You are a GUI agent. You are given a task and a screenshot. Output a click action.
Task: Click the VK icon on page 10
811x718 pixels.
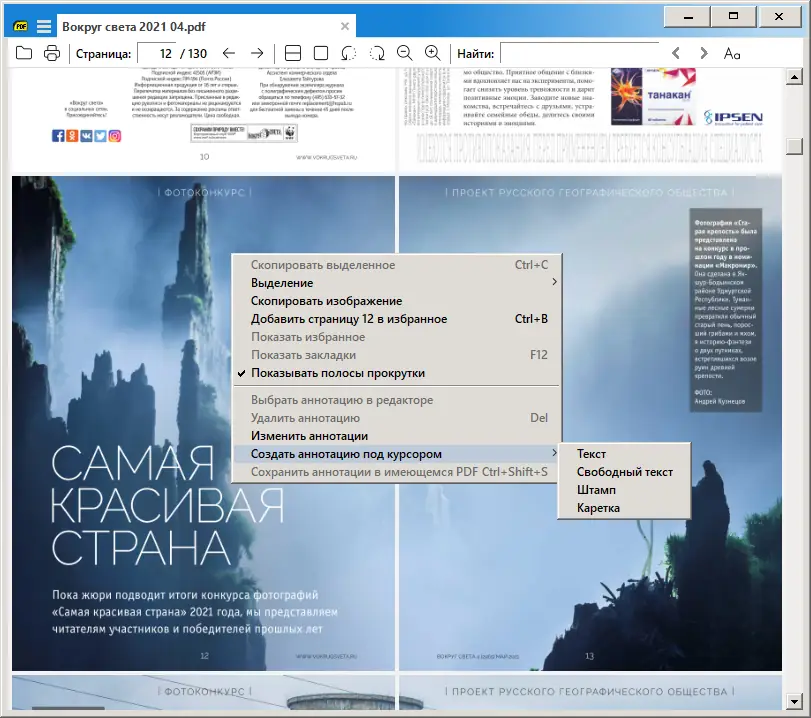tap(86, 136)
